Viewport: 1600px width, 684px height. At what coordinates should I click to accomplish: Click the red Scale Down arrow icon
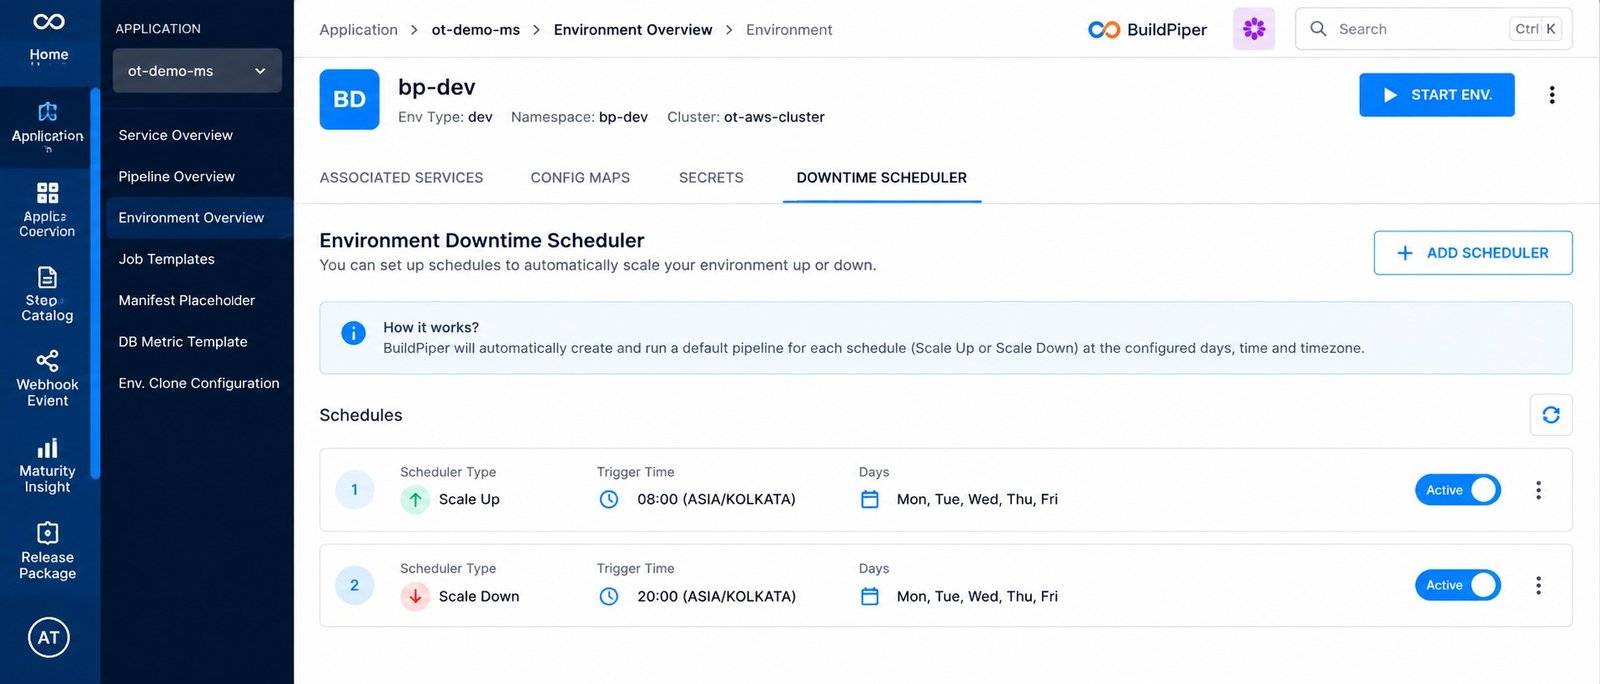pyautogui.click(x=415, y=596)
